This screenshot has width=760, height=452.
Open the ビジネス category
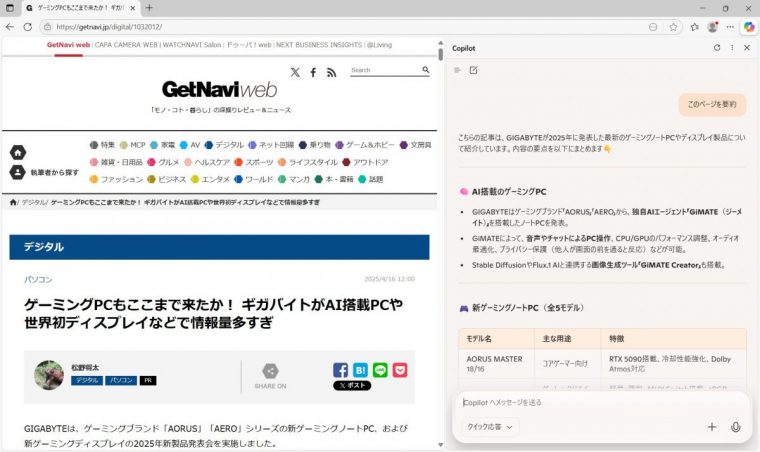(167, 179)
